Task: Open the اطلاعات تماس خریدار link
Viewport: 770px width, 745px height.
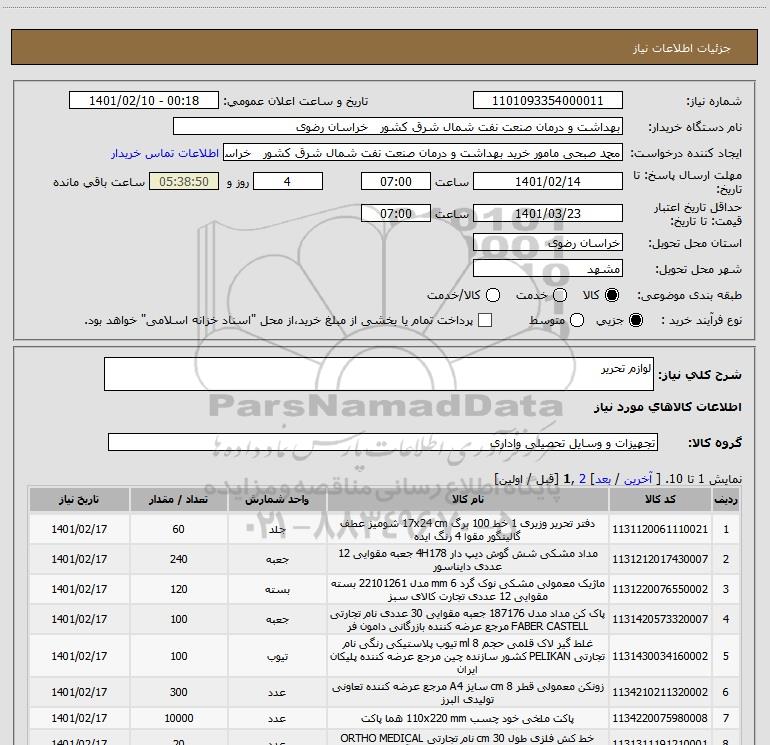Action: point(165,153)
